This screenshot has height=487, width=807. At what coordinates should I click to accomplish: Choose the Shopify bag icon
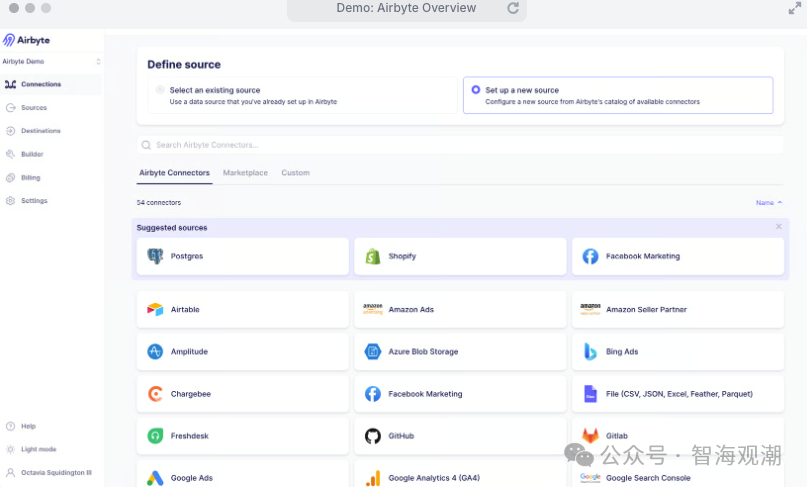click(373, 256)
